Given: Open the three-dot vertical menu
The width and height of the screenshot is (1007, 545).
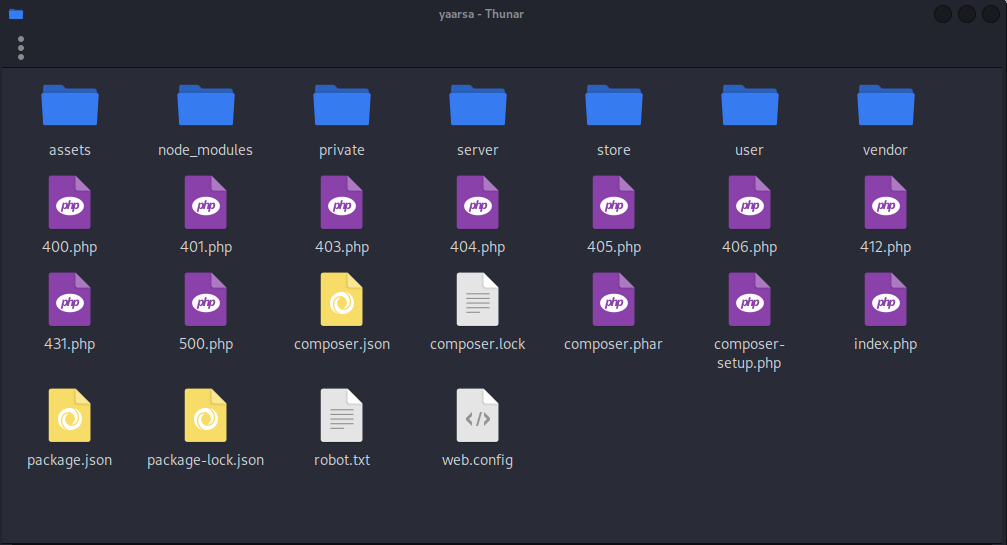Looking at the screenshot, I should pyautogui.click(x=21, y=48).
